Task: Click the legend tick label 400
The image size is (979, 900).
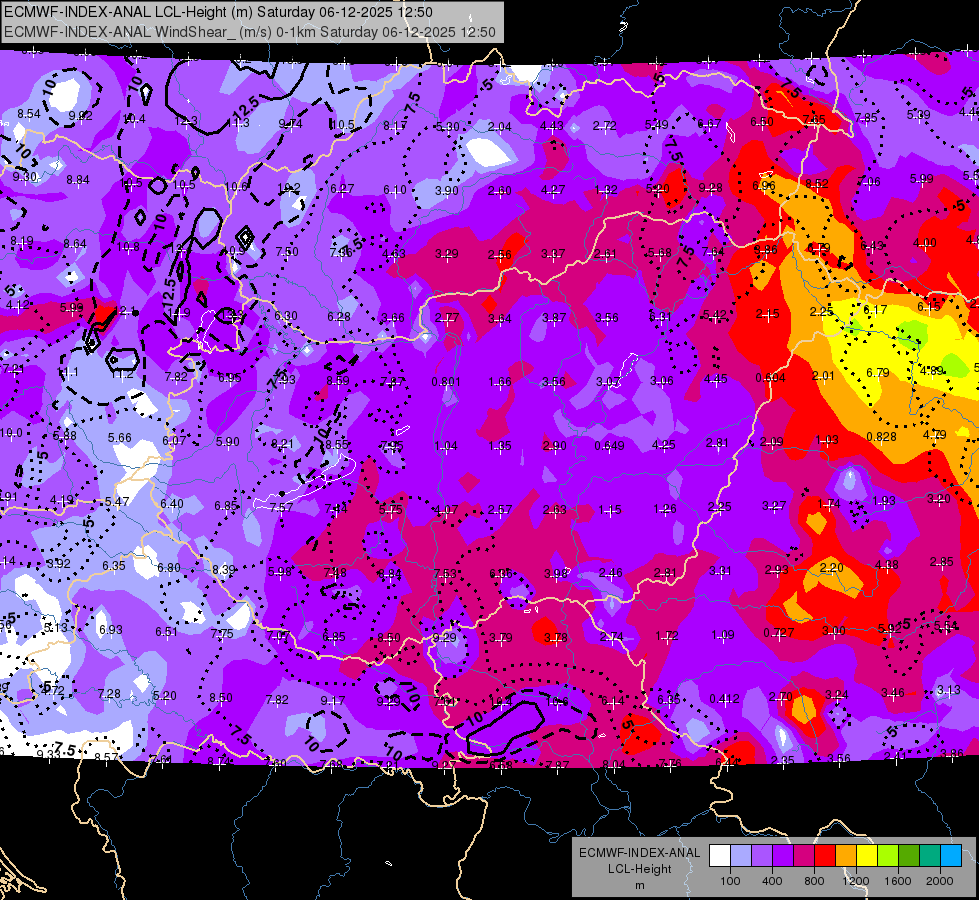Action: coord(772,881)
